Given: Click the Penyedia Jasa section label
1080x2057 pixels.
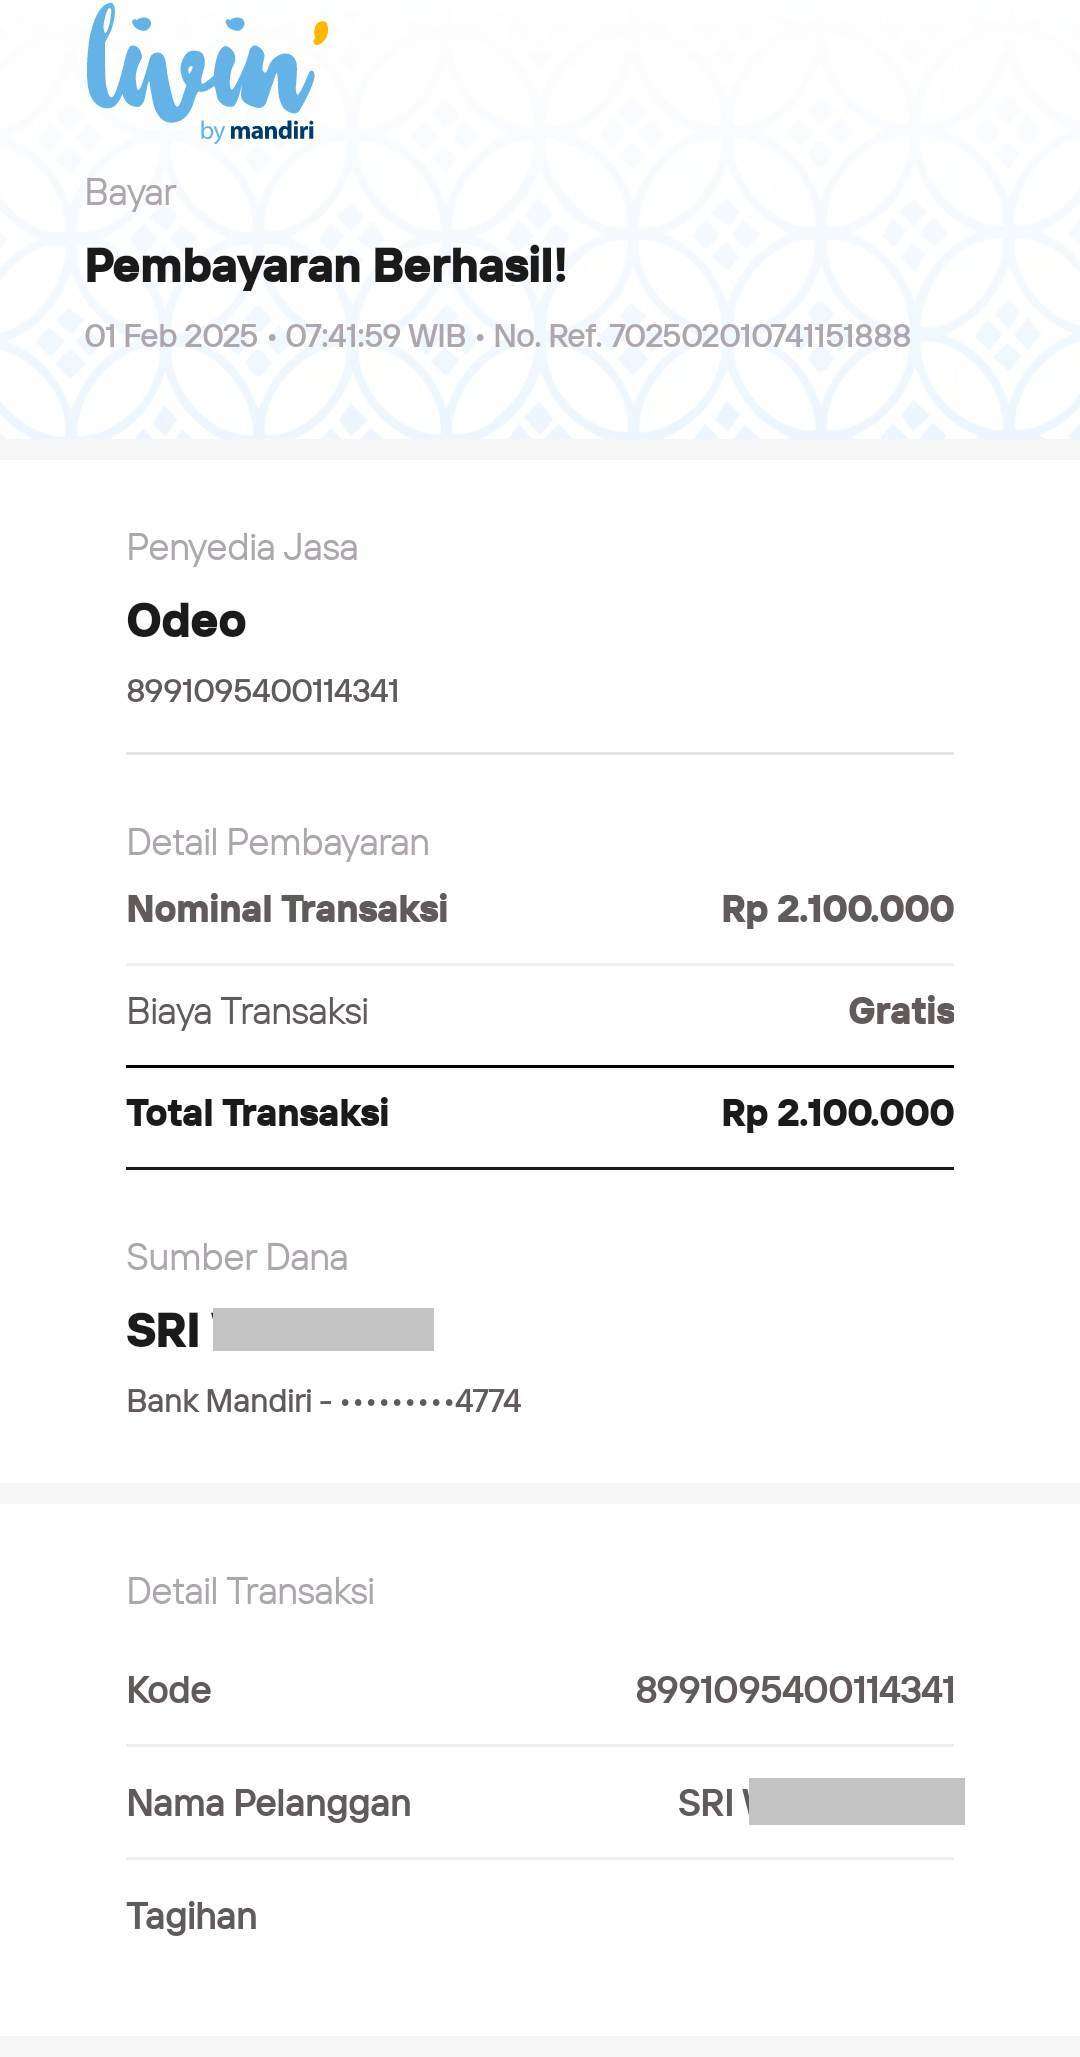Looking at the screenshot, I should [242, 548].
